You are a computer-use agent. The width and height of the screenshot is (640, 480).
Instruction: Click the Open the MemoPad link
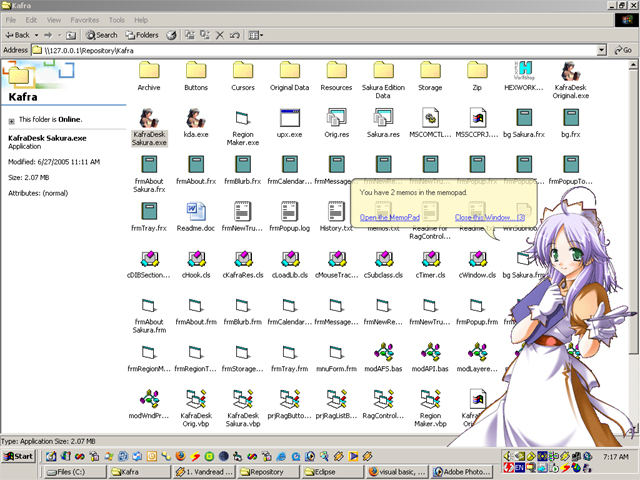[388, 217]
